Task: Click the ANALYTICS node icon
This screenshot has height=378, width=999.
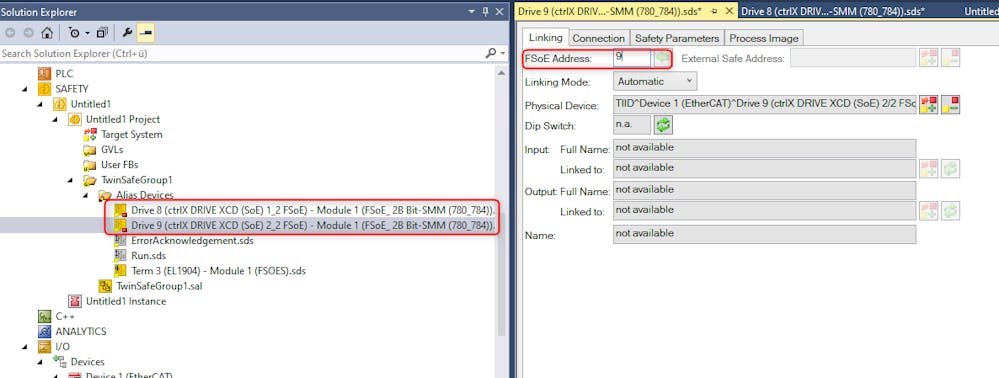Action: (x=44, y=331)
